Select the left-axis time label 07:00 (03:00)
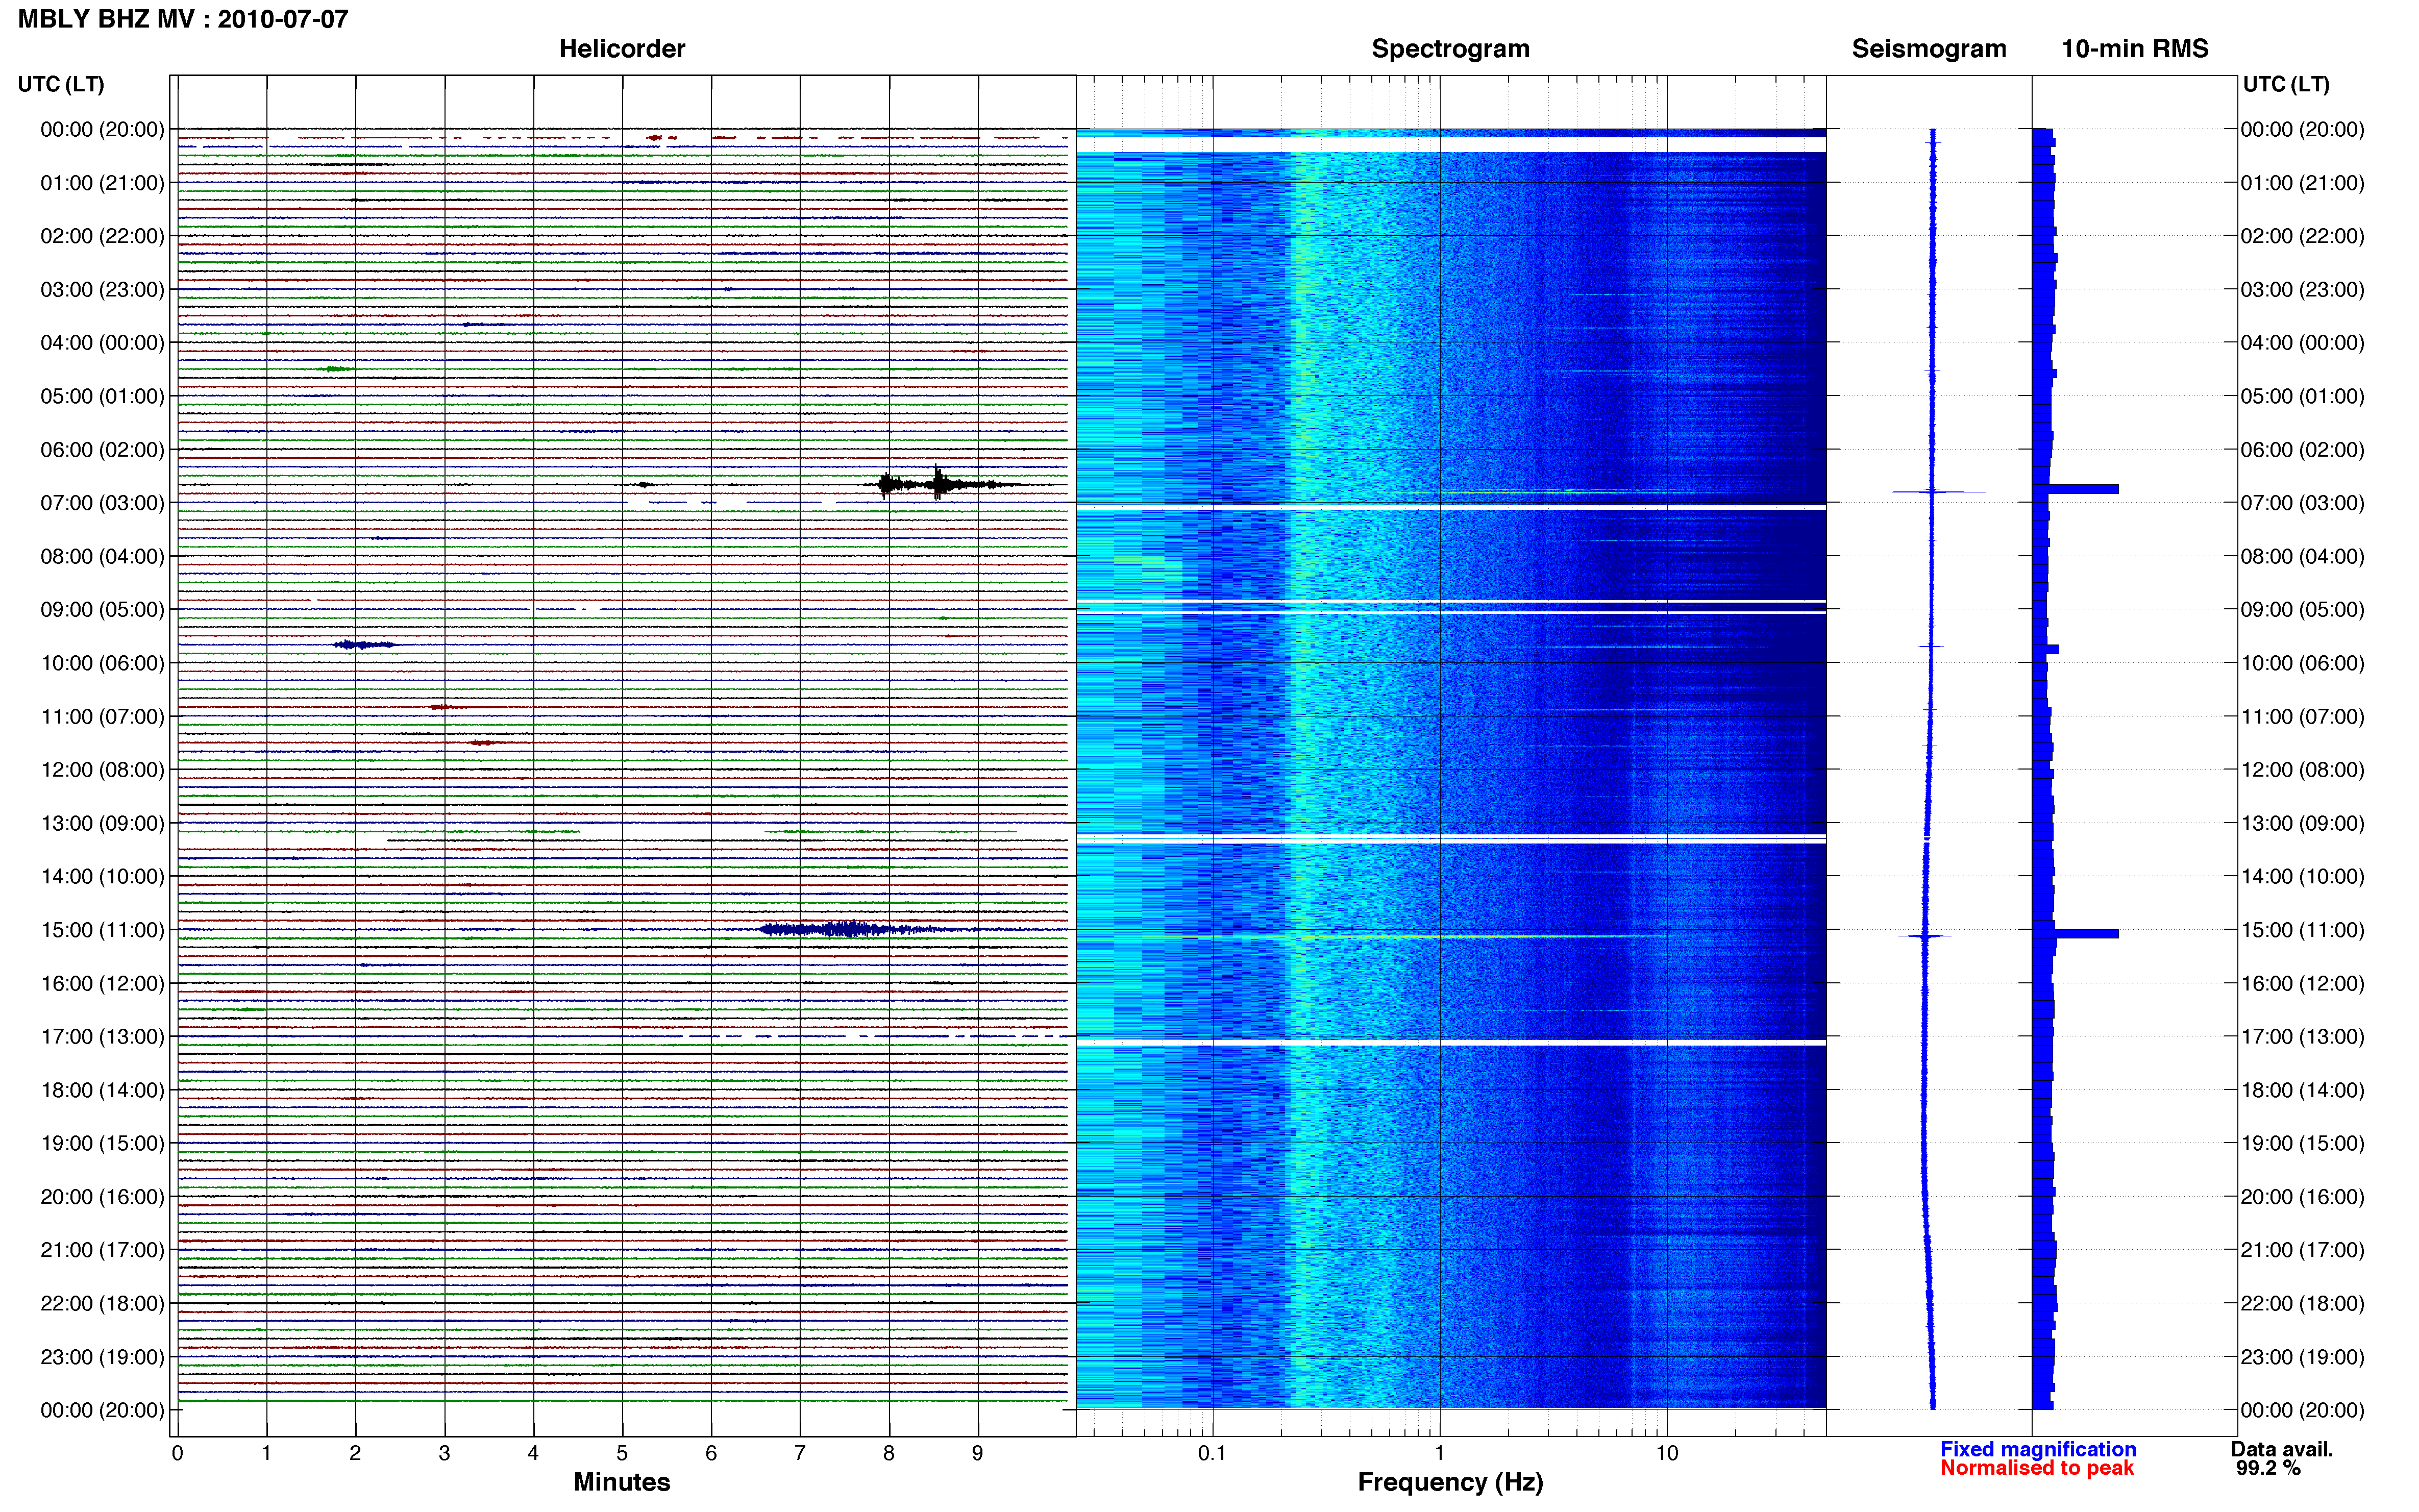 click(x=102, y=503)
